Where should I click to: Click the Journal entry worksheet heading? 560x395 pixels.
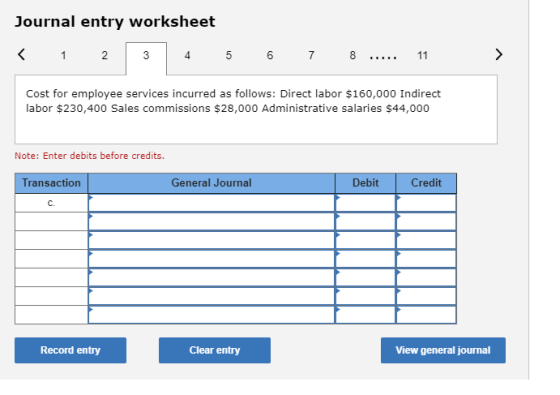tap(115, 21)
